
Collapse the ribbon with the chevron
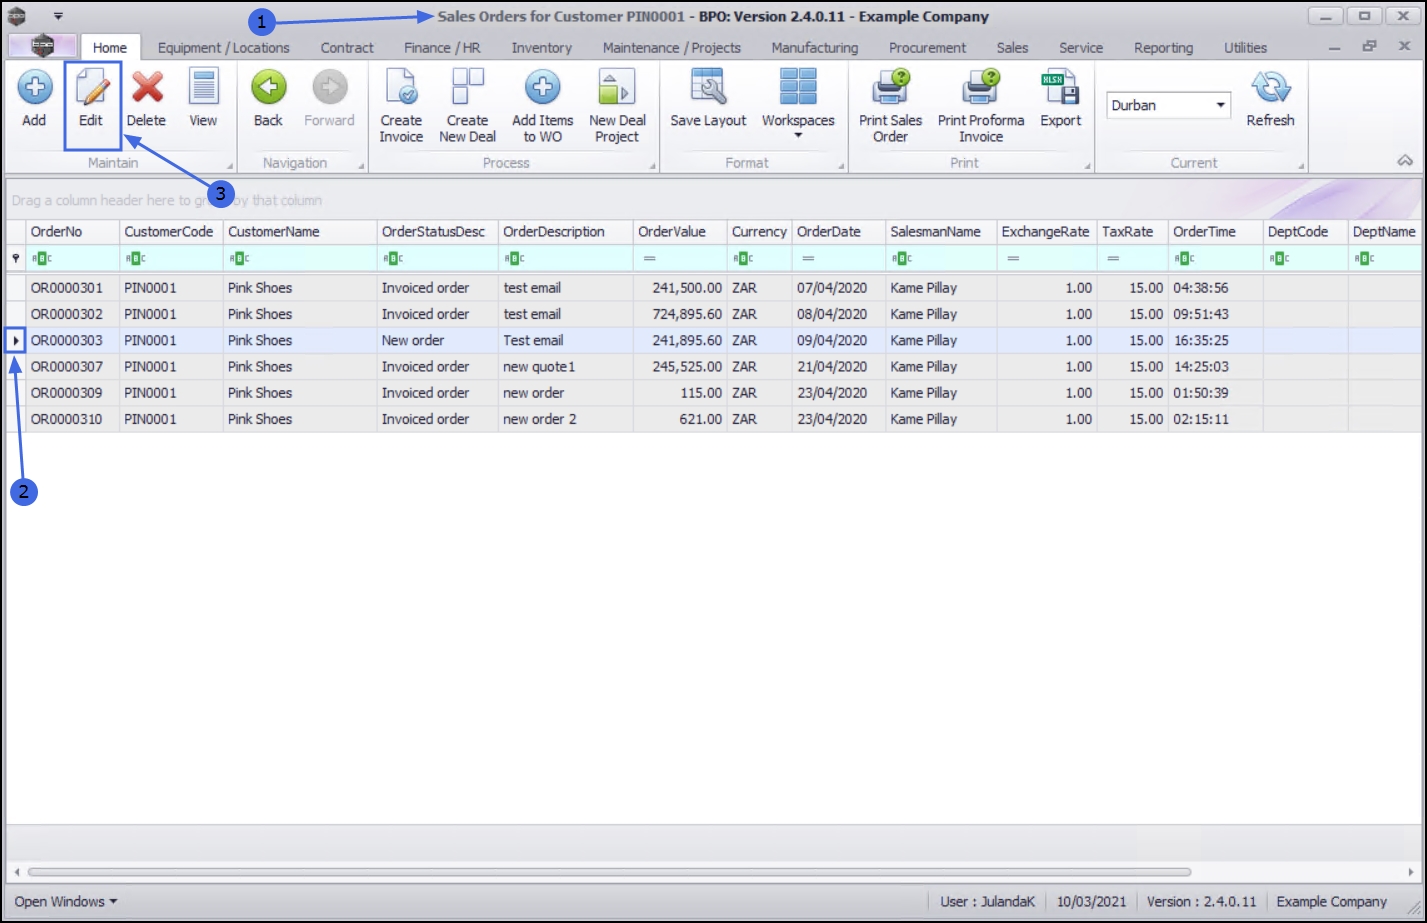tap(1405, 161)
